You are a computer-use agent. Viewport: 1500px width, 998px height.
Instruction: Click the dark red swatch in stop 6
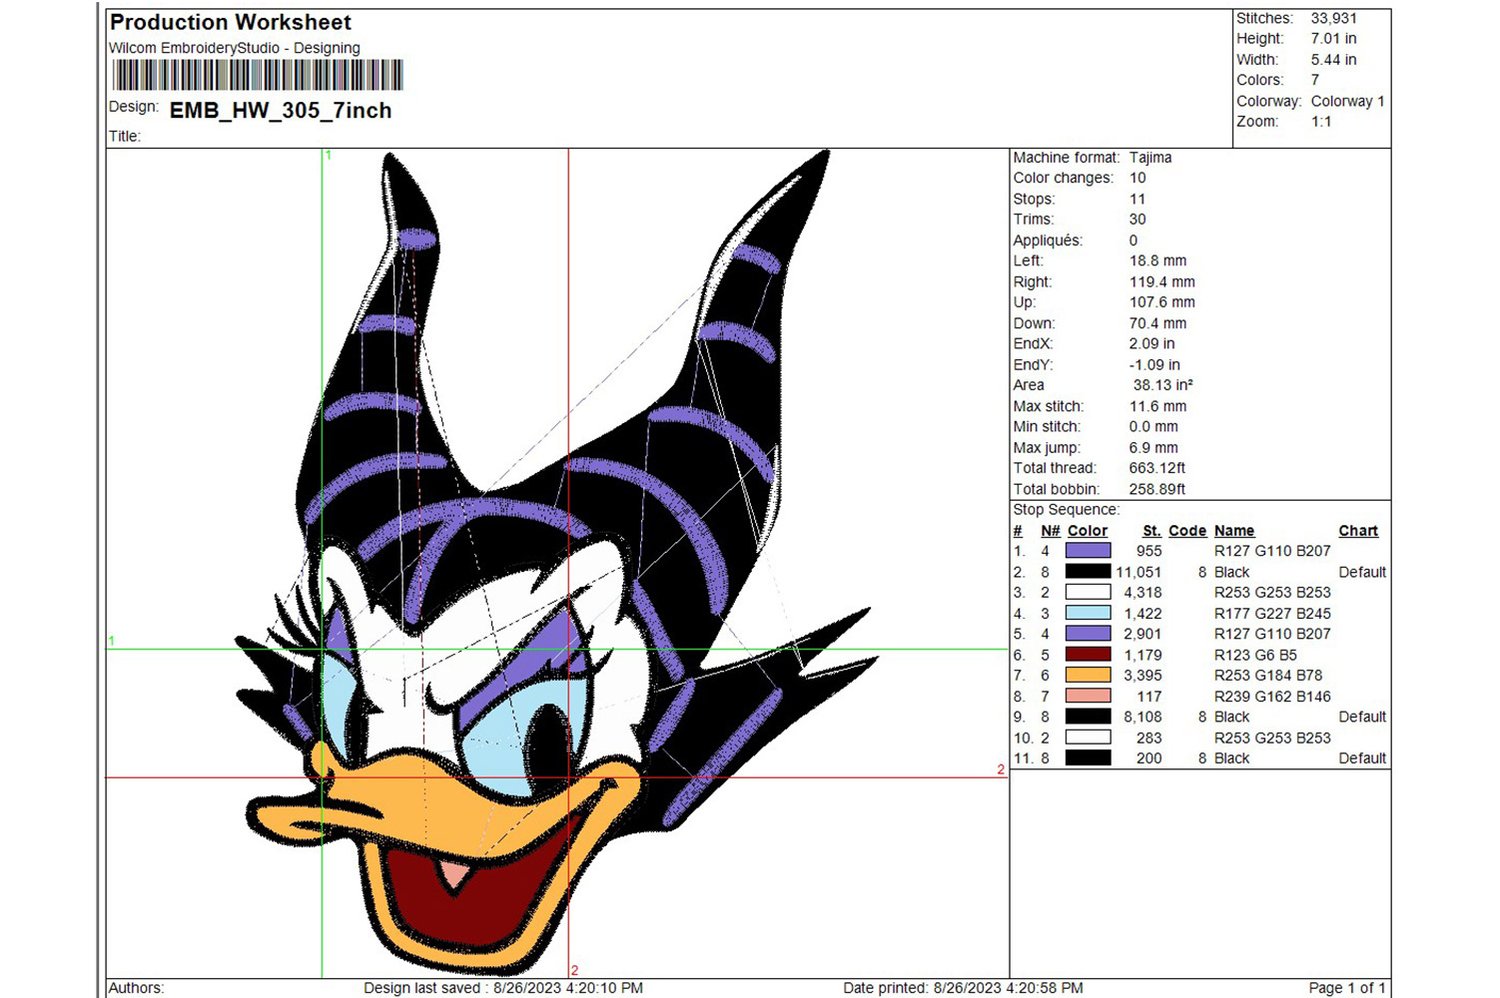coord(1088,655)
